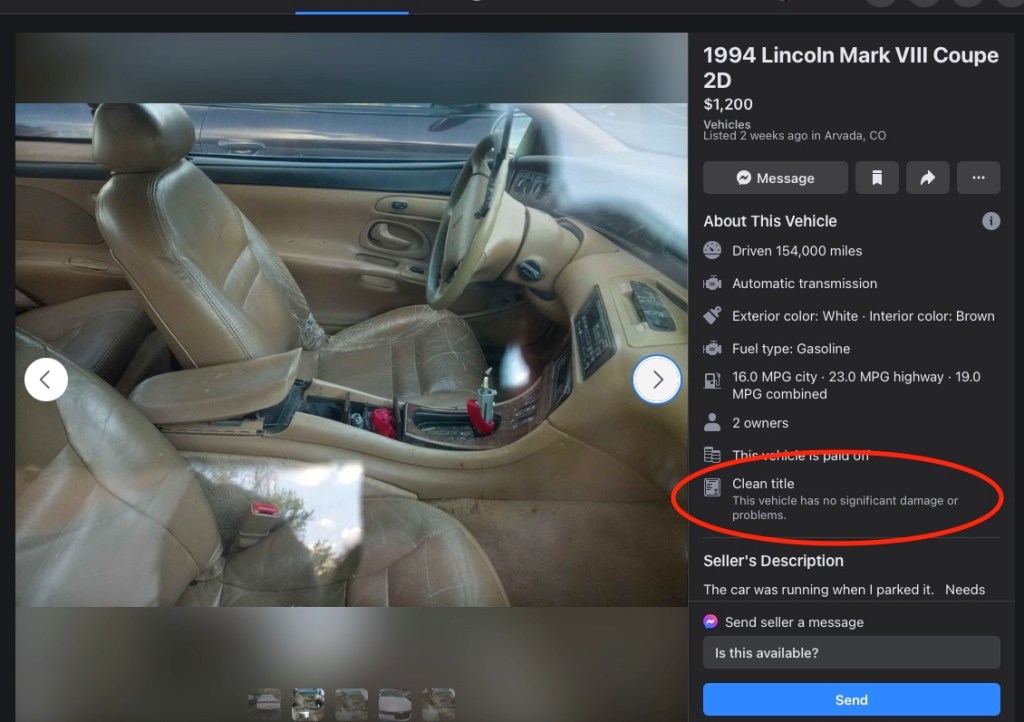Select the fourth thumbnail showing white car
1024x722 pixels.
click(x=395, y=704)
